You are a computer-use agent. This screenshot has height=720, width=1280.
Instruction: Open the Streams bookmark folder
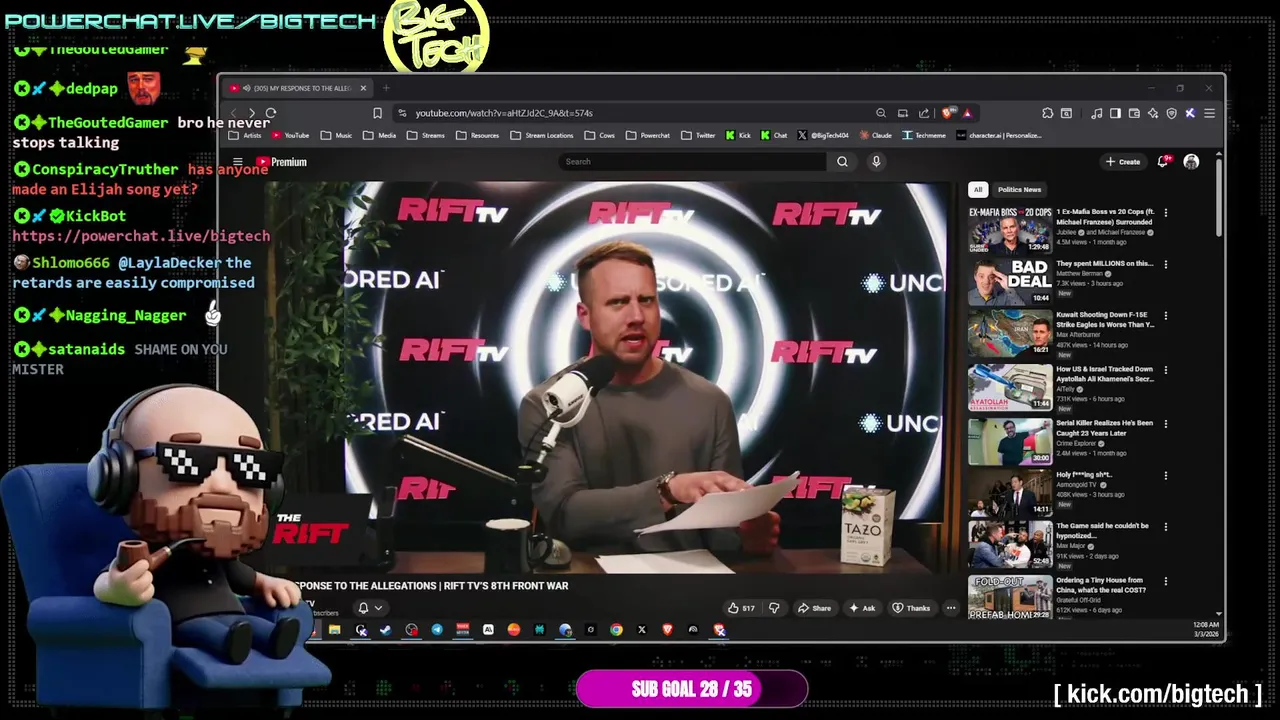(426, 135)
